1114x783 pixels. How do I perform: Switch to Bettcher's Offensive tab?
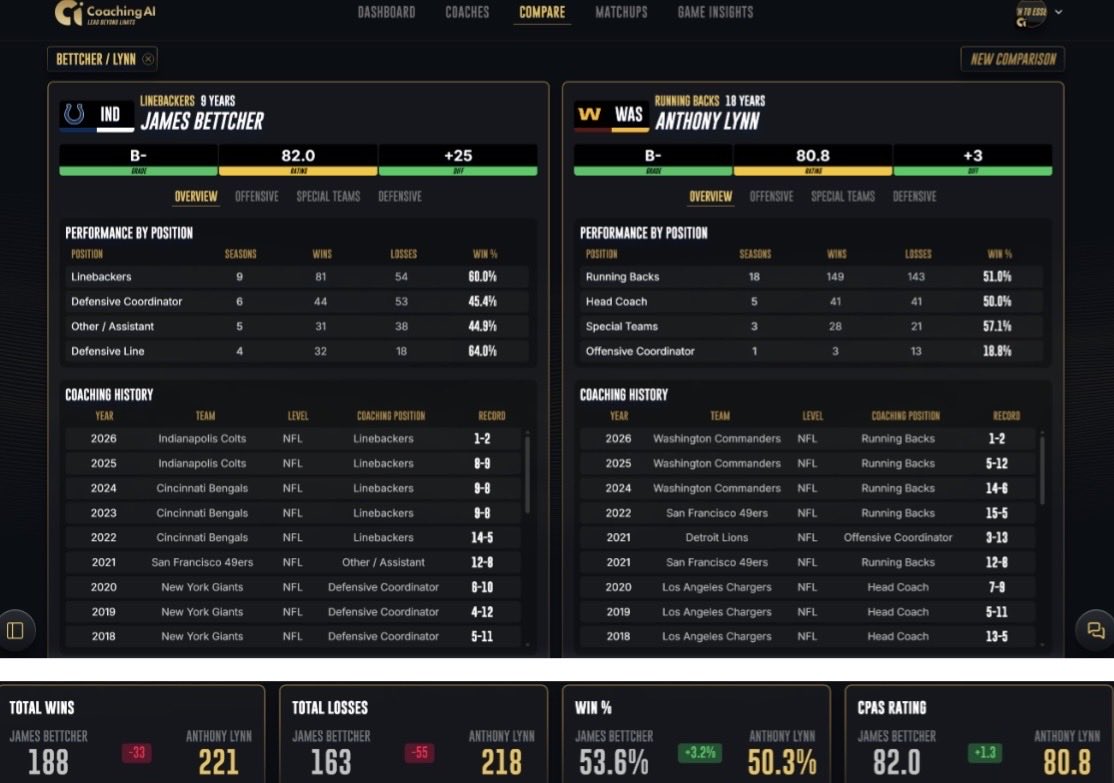point(256,196)
